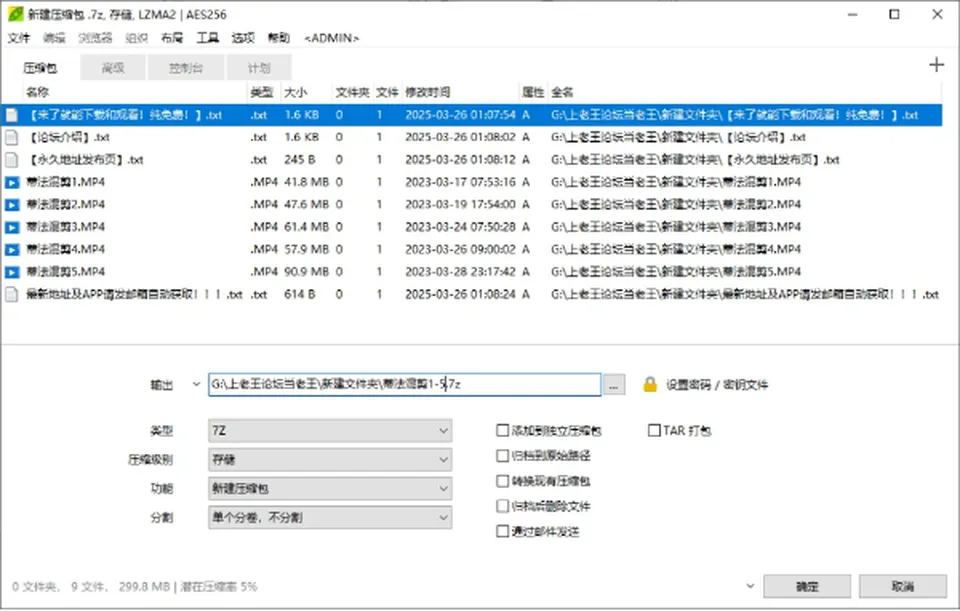The height and width of the screenshot is (611, 960).
Task: Click the icon of the selected .txt file modified 01:07:54
Action: coord(12,114)
